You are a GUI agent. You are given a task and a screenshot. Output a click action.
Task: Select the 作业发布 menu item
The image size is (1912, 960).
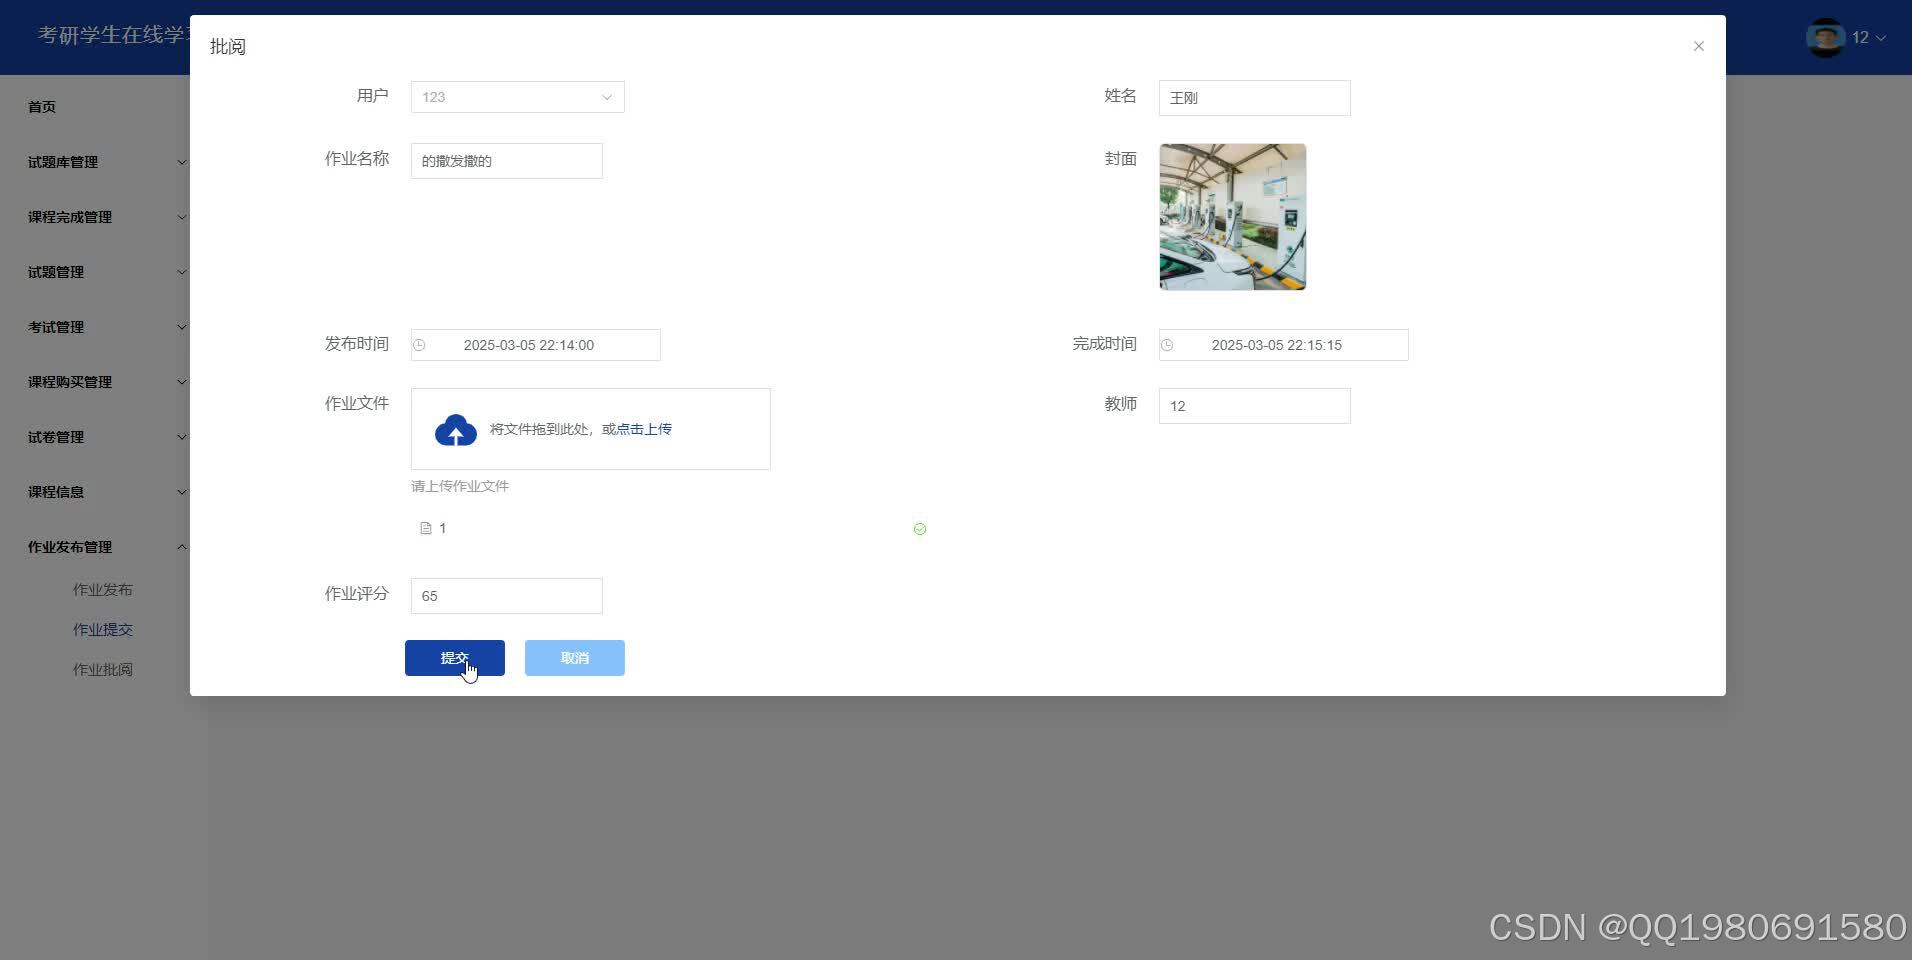pyautogui.click(x=103, y=589)
